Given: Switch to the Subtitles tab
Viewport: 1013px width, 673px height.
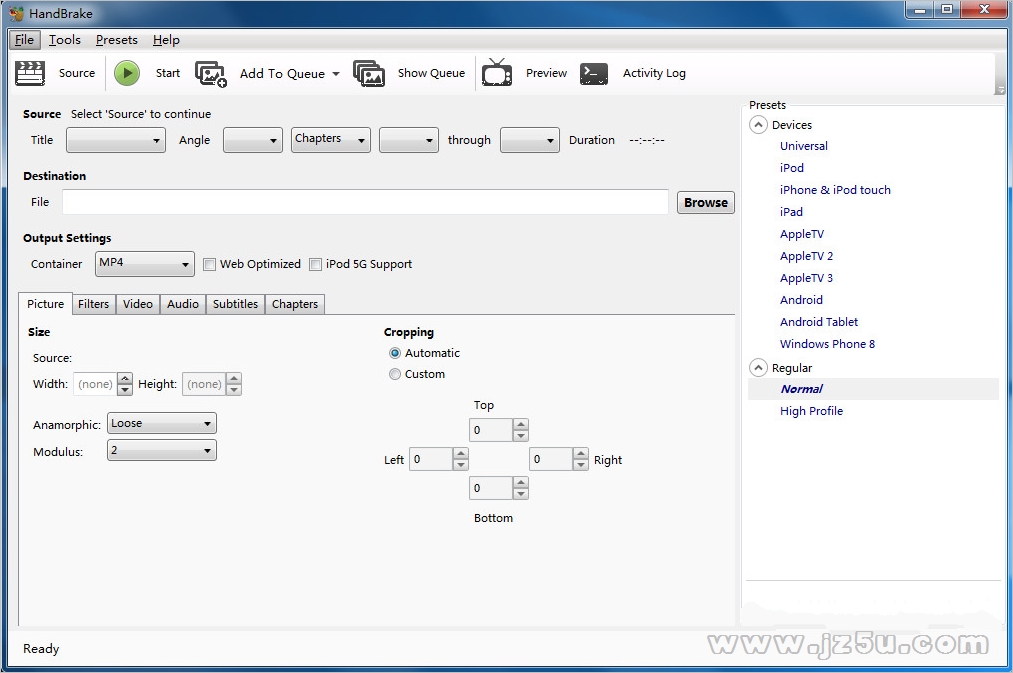Looking at the screenshot, I should pos(235,304).
